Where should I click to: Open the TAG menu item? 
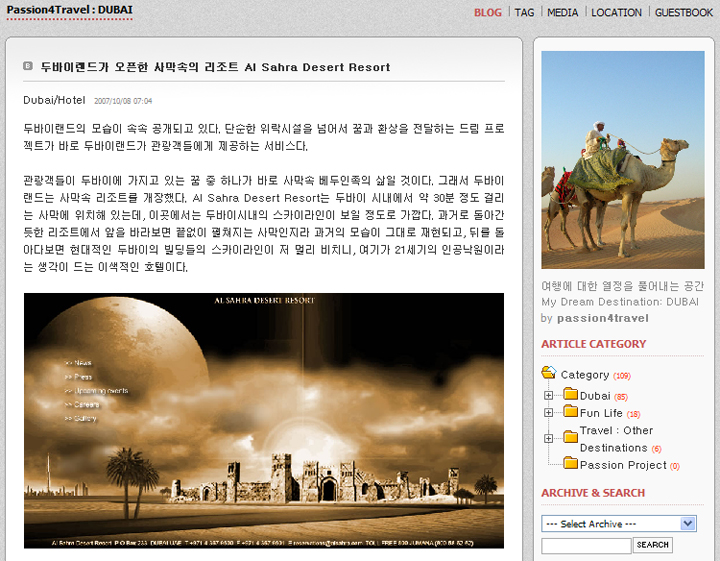tap(524, 12)
